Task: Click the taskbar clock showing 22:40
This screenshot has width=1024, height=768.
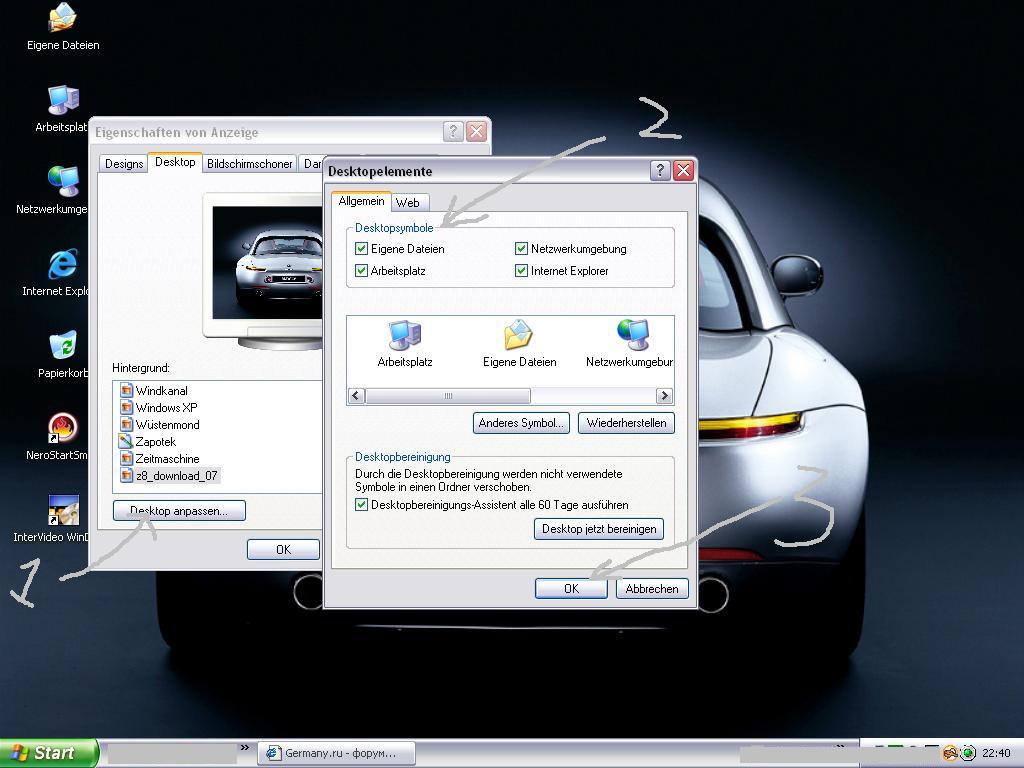Action: [996, 753]
